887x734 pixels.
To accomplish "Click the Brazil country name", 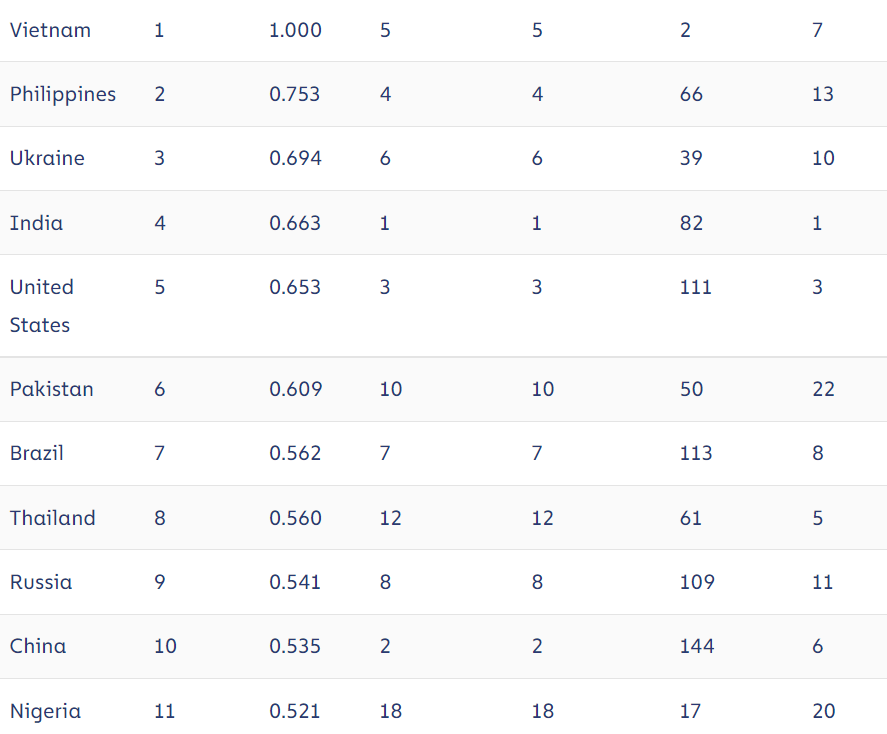I will [37, 453].
